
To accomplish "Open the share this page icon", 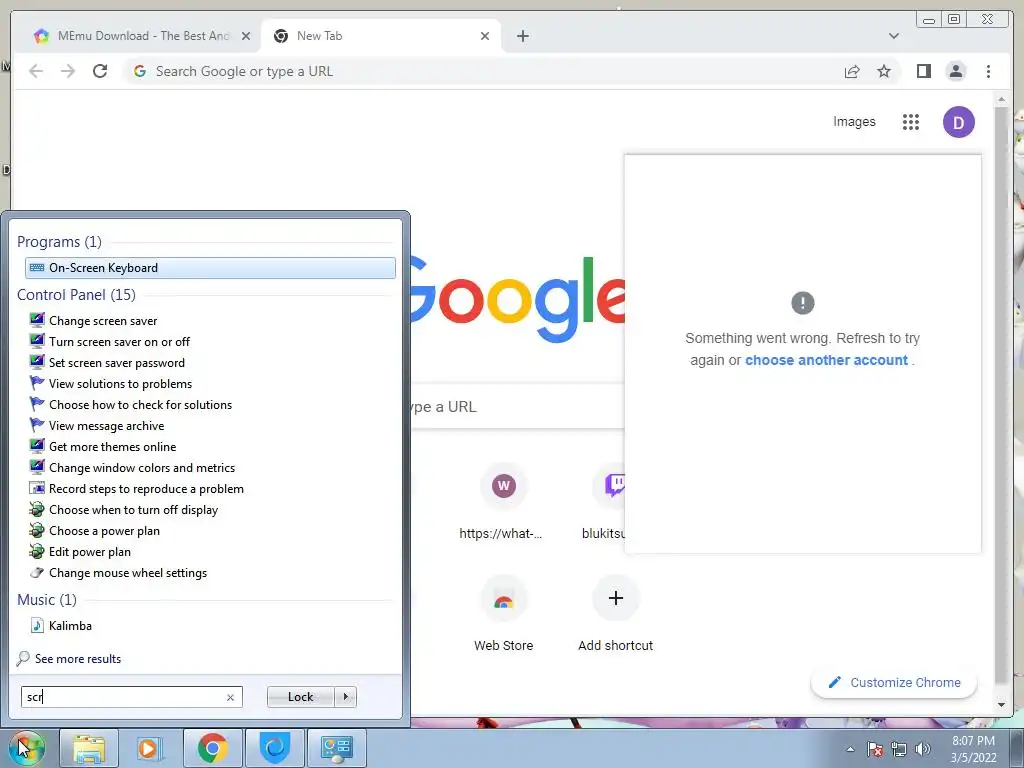I will tap(852, 71).
